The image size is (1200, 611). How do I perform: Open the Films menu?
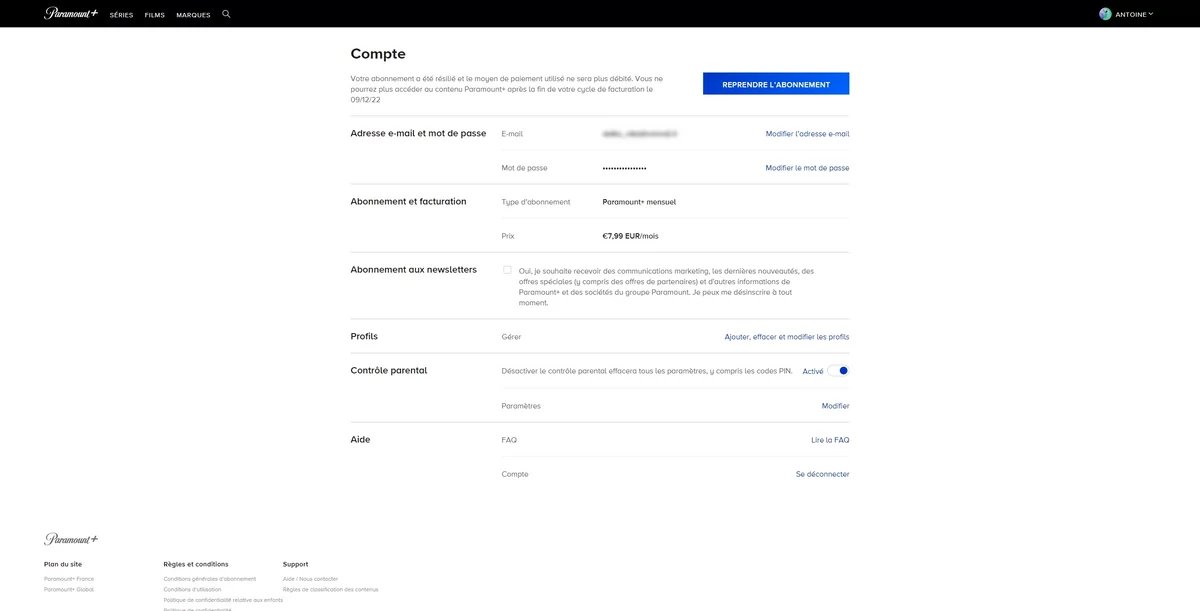154,15
